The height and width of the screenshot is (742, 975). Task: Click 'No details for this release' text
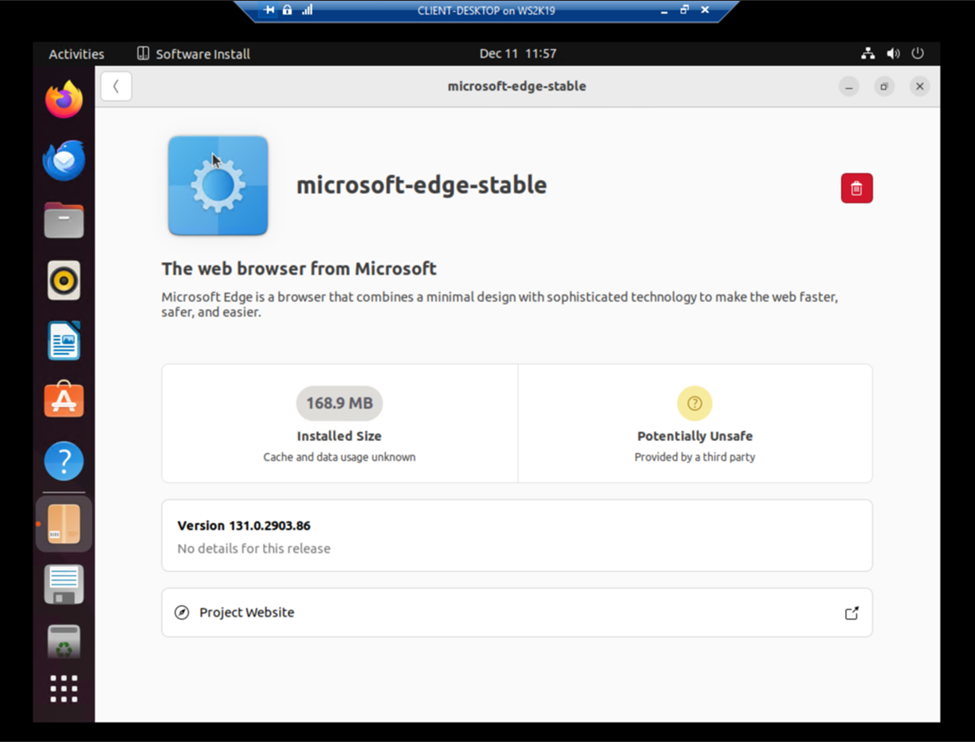coord(254,549)
